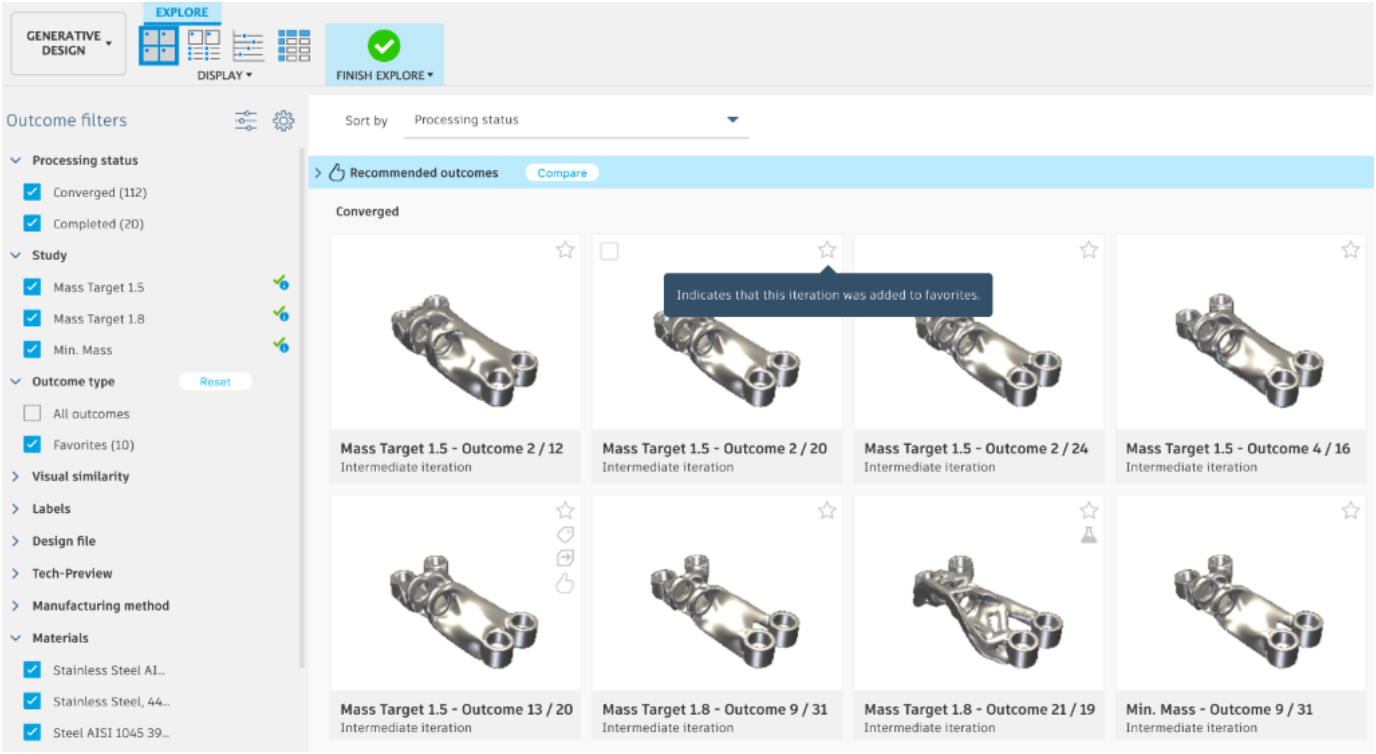Click status icon beside Mass Target 1.5
This screenshot has width=1376, height=754.
coord(281,285)
